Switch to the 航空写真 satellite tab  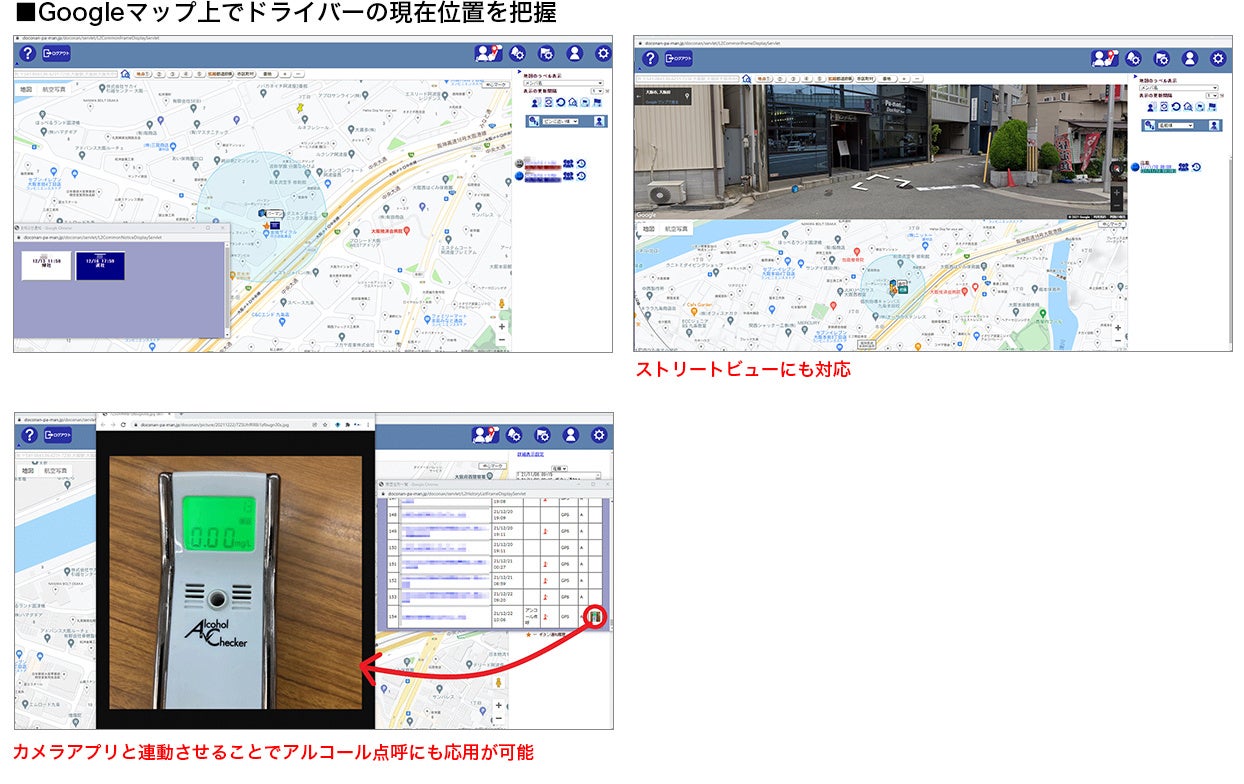(x=54, y=88)
